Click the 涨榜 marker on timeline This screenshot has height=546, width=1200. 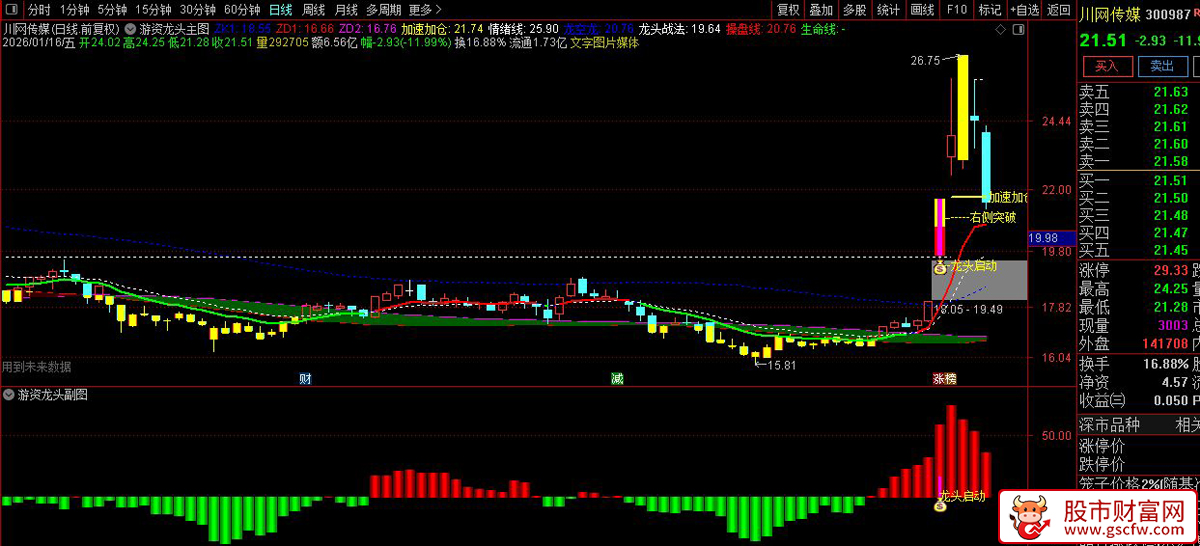click(x=944, y=379)
